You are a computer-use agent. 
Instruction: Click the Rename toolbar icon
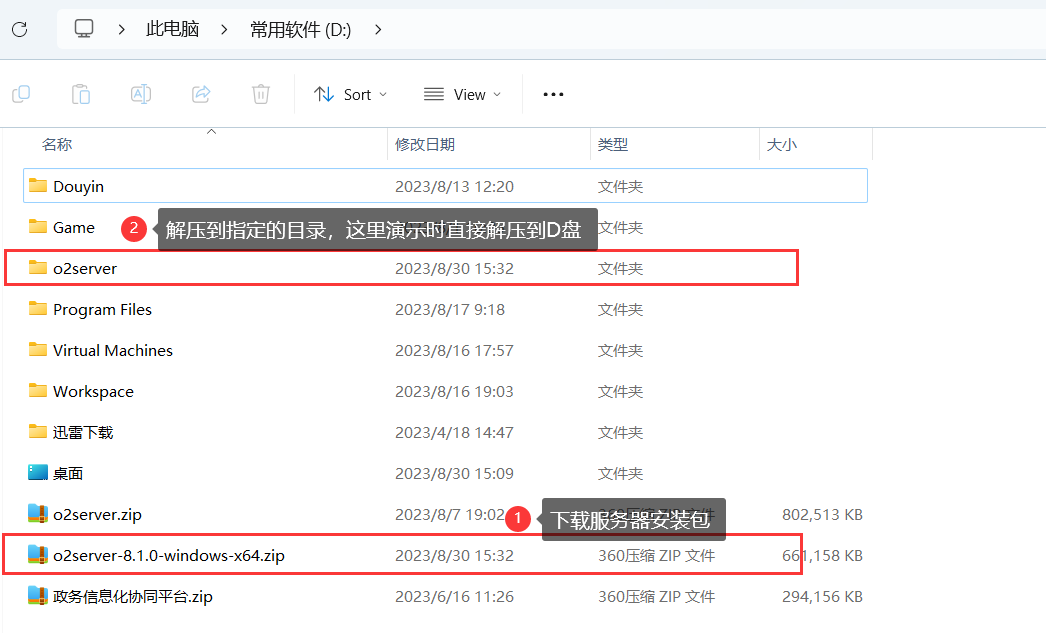(141, 94)
